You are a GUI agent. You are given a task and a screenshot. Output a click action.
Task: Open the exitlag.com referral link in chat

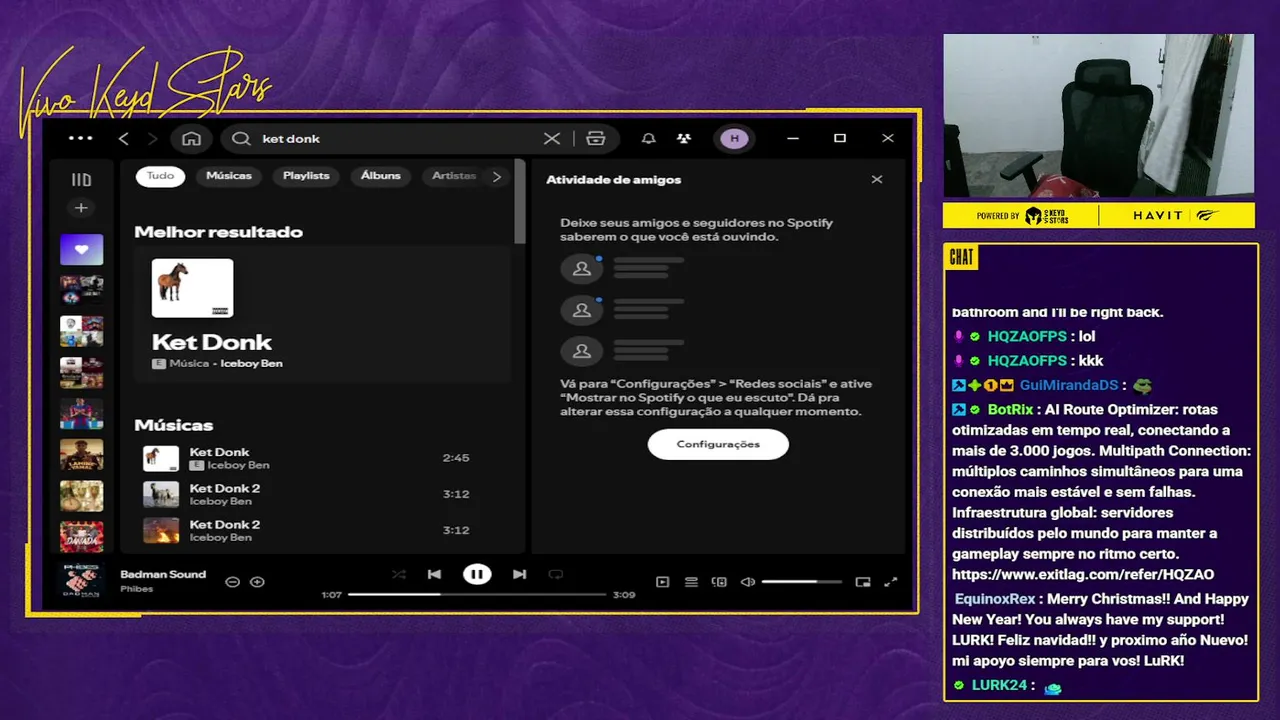point(1083,575)
